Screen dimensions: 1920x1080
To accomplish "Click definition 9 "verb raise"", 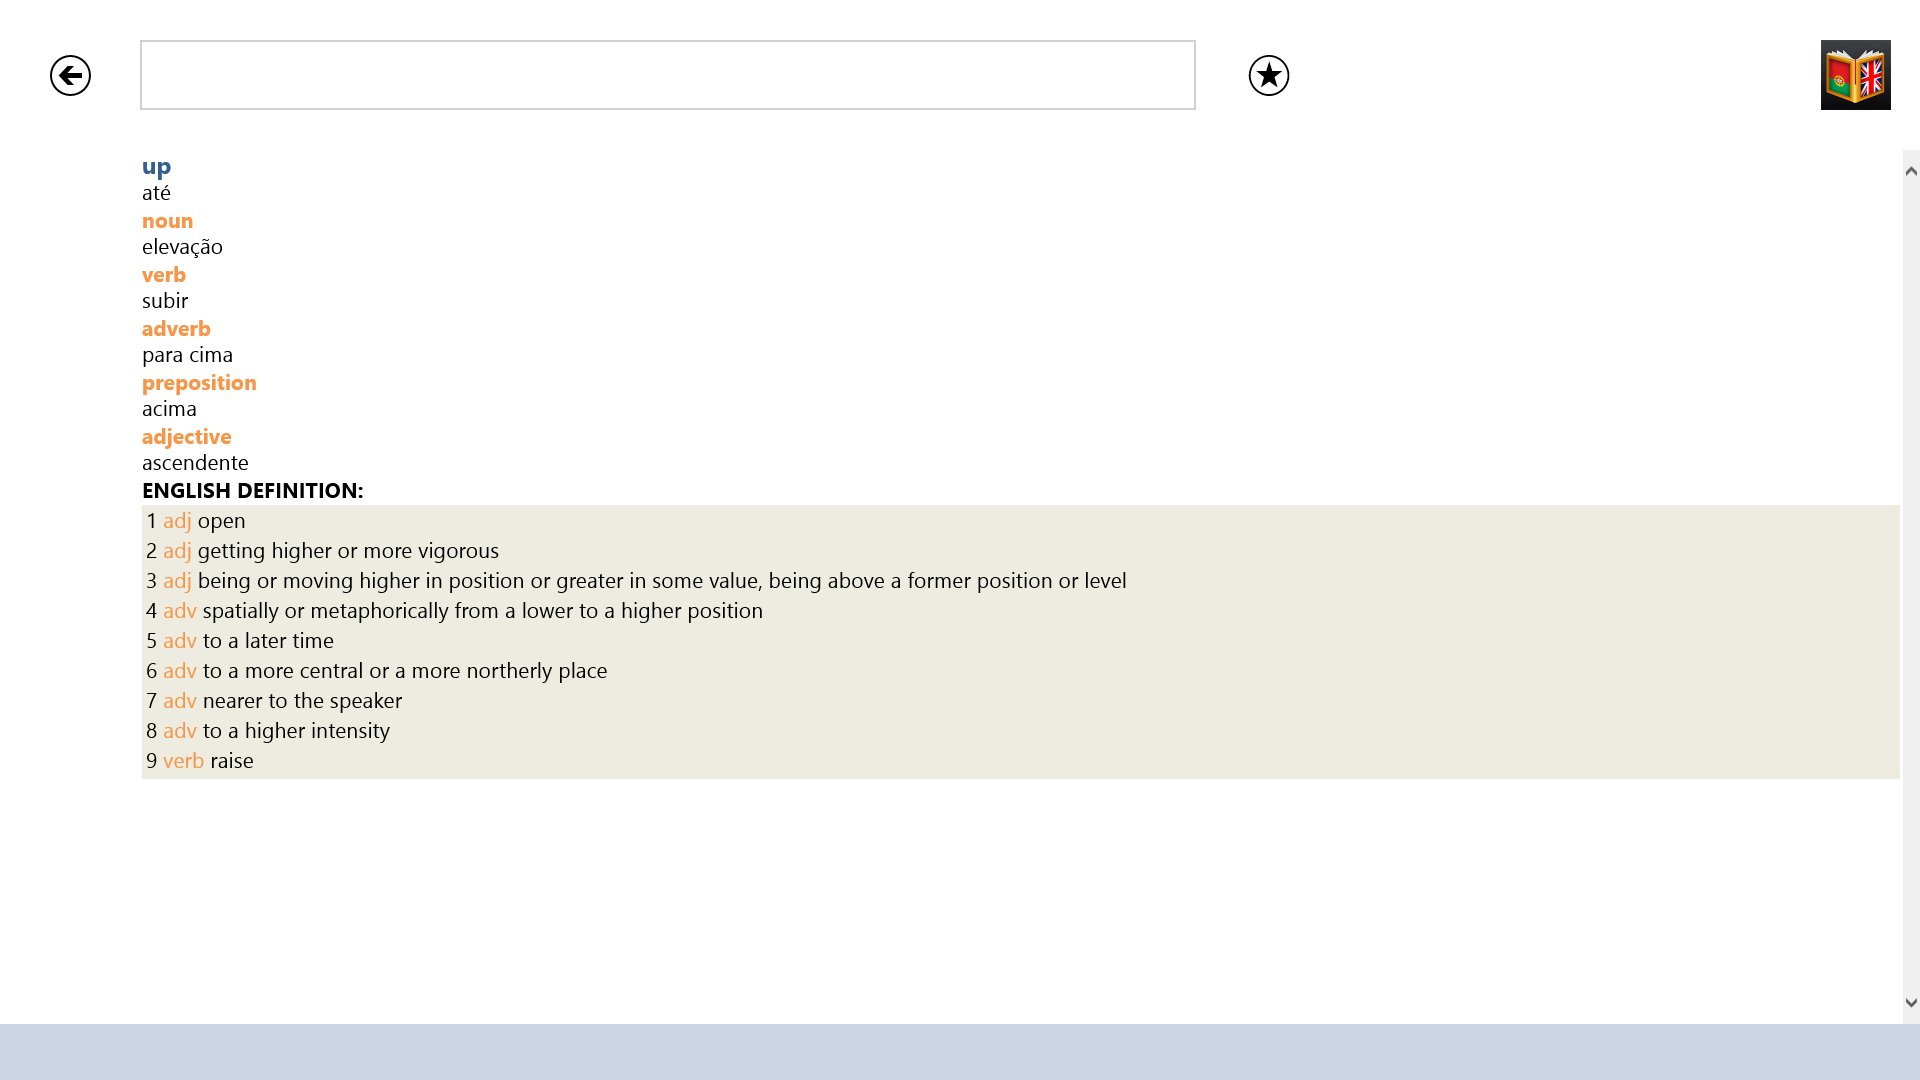I will (200, 761).
